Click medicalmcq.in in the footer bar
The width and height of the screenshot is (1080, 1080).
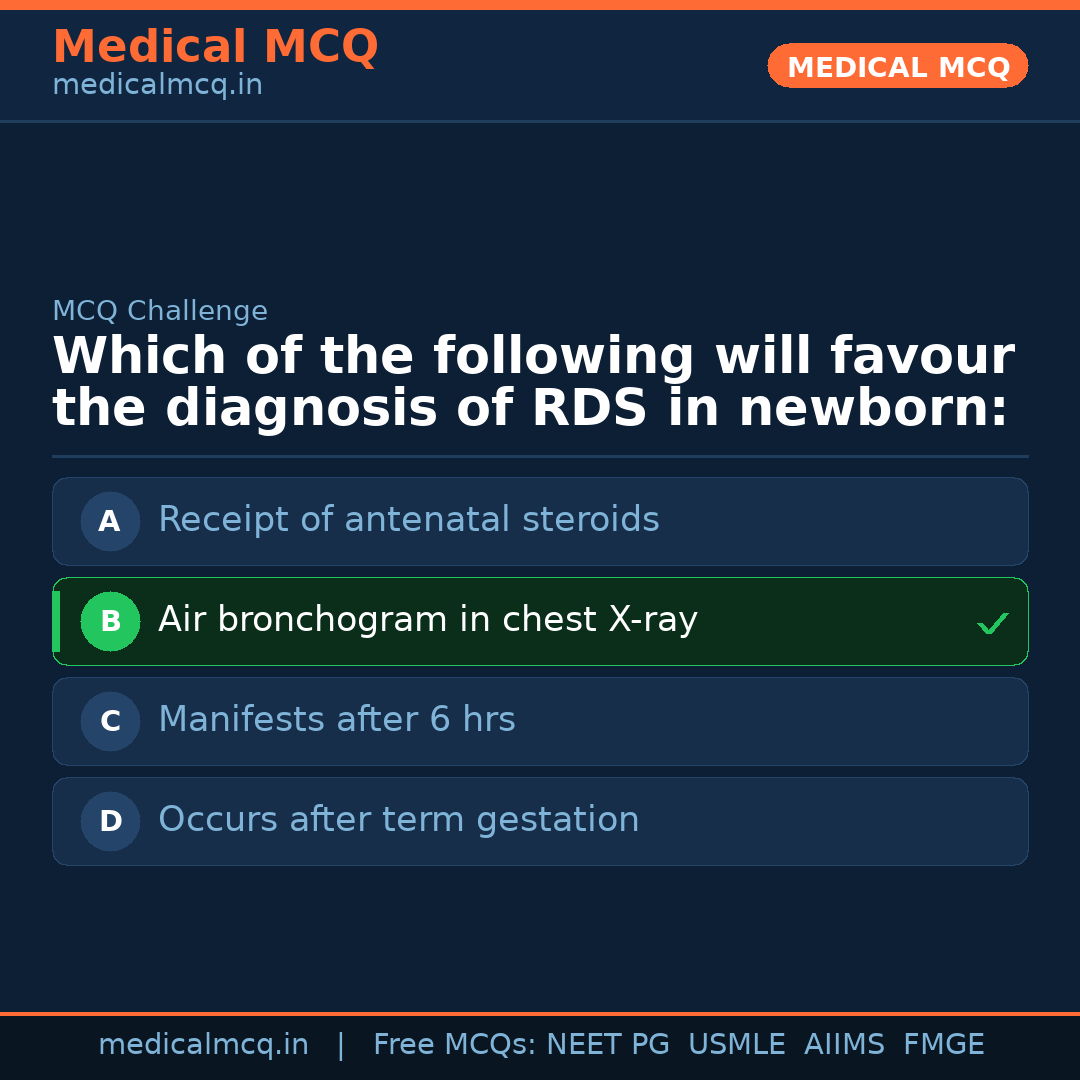click(204, 1044)
